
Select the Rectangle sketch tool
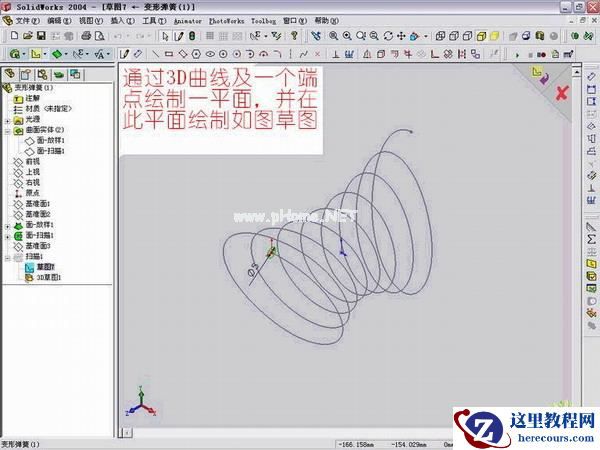click(x=169, y=53)
